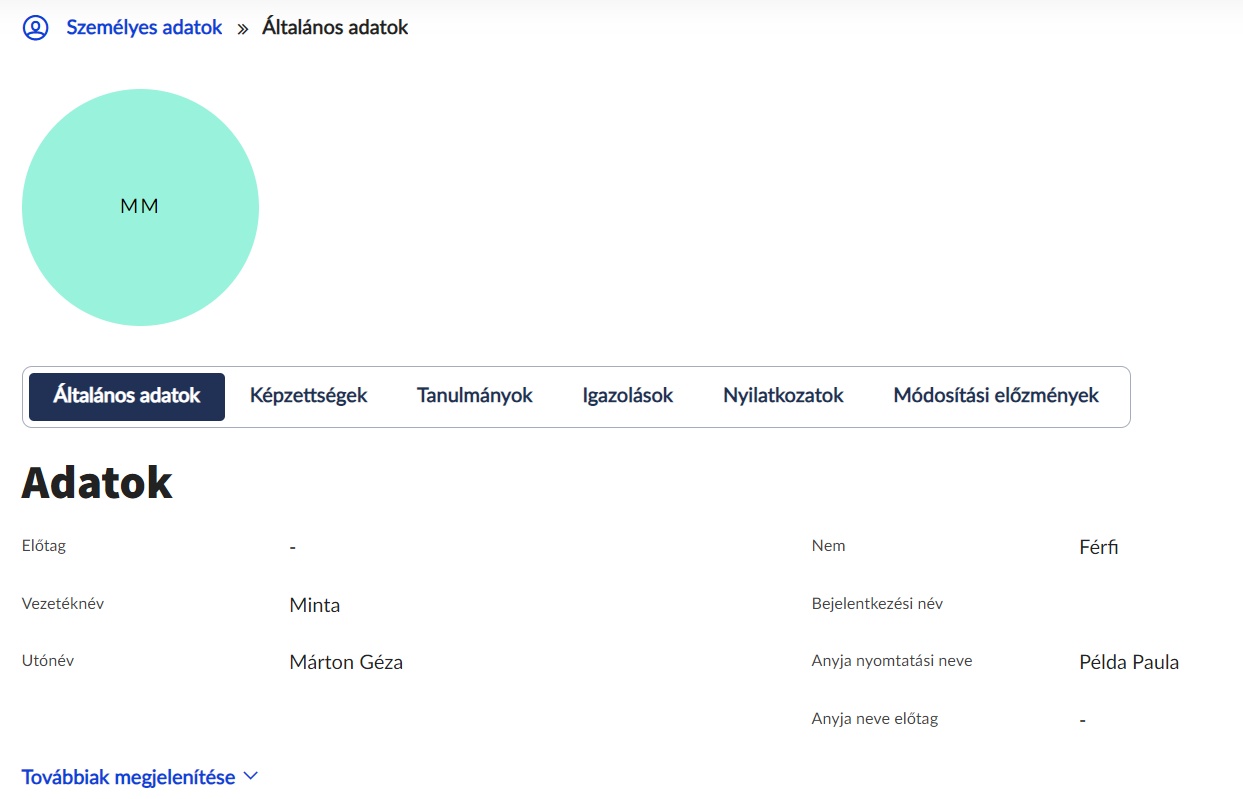Screen dimensions: 1243x799
Task: Switch to the Képzettségek tab
Action: click(x=308, y=396)
